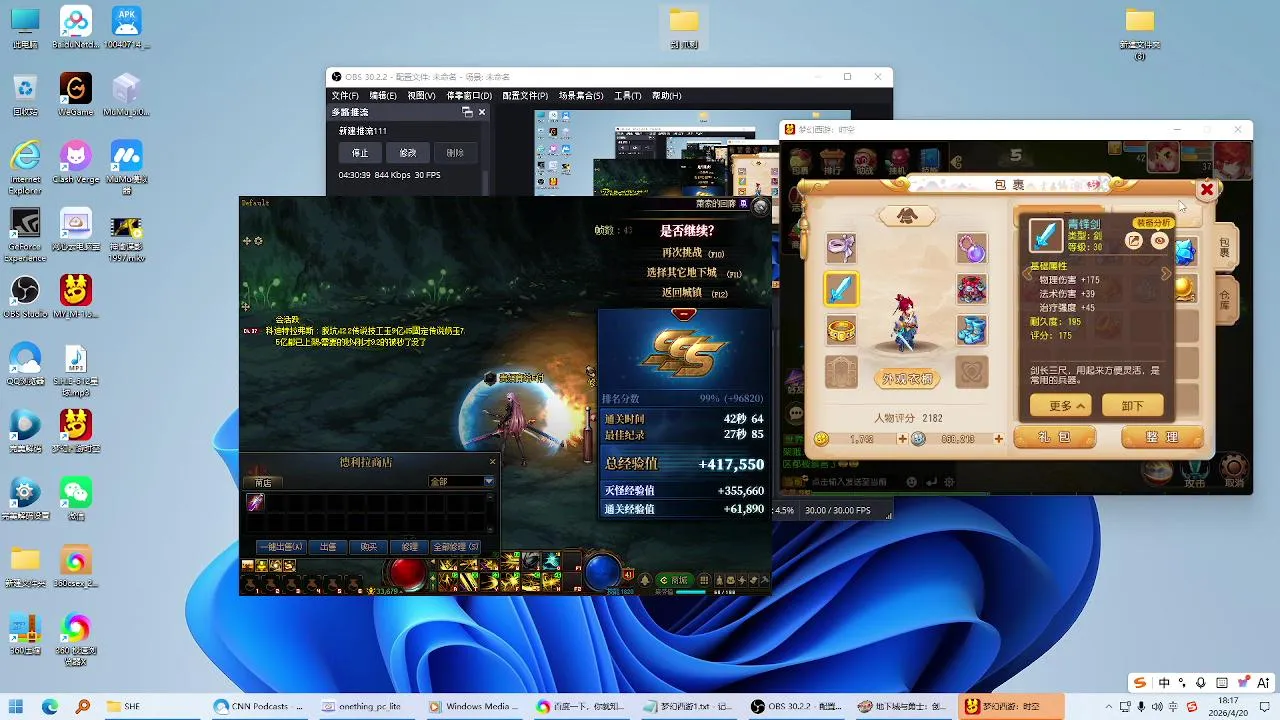1280x720 pixels.
Task: Click the share icon on sword tooltip
Action: 1134,241
